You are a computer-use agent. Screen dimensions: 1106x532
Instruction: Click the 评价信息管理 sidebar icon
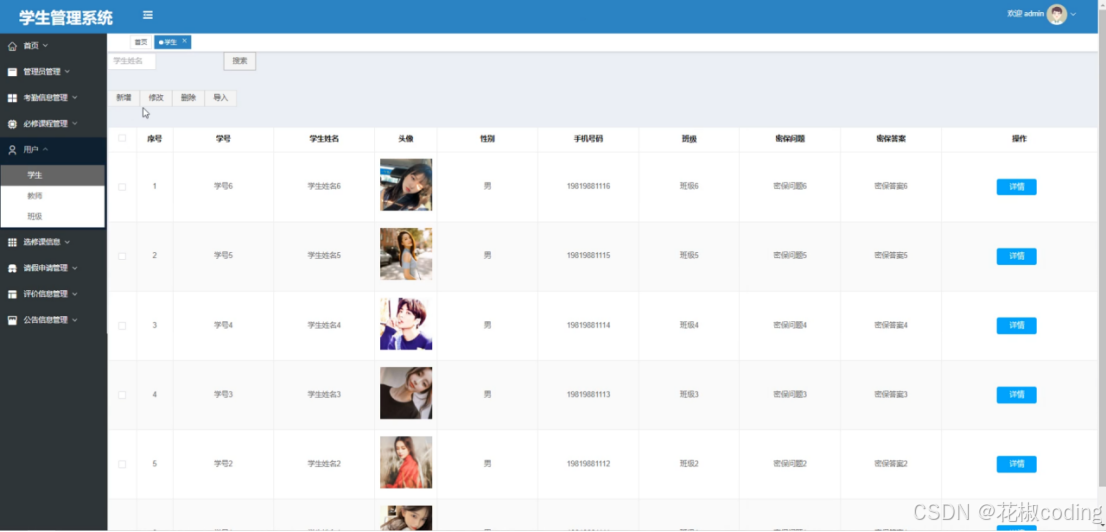(x=12, y=294)
